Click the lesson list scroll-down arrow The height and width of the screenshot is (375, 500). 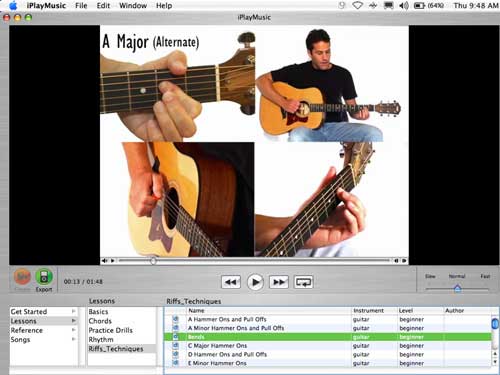coord(495,361)
